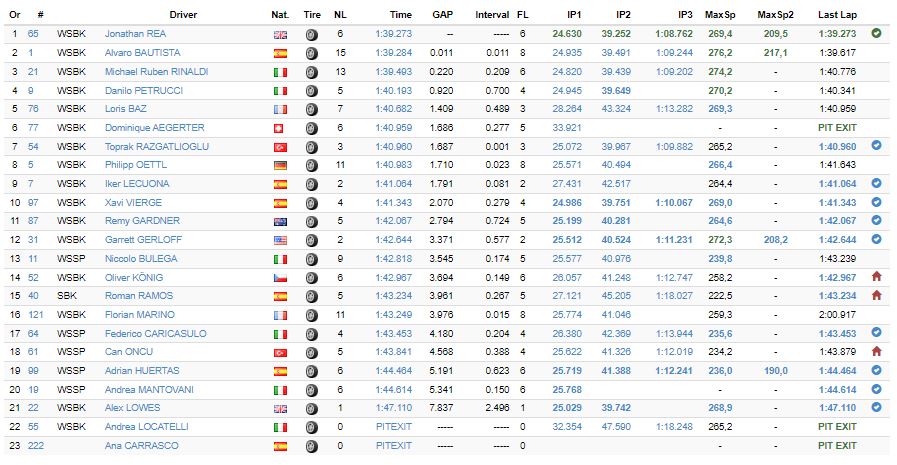Click the Tire column header
897x465 pixels.
click(x=312, y=15)
